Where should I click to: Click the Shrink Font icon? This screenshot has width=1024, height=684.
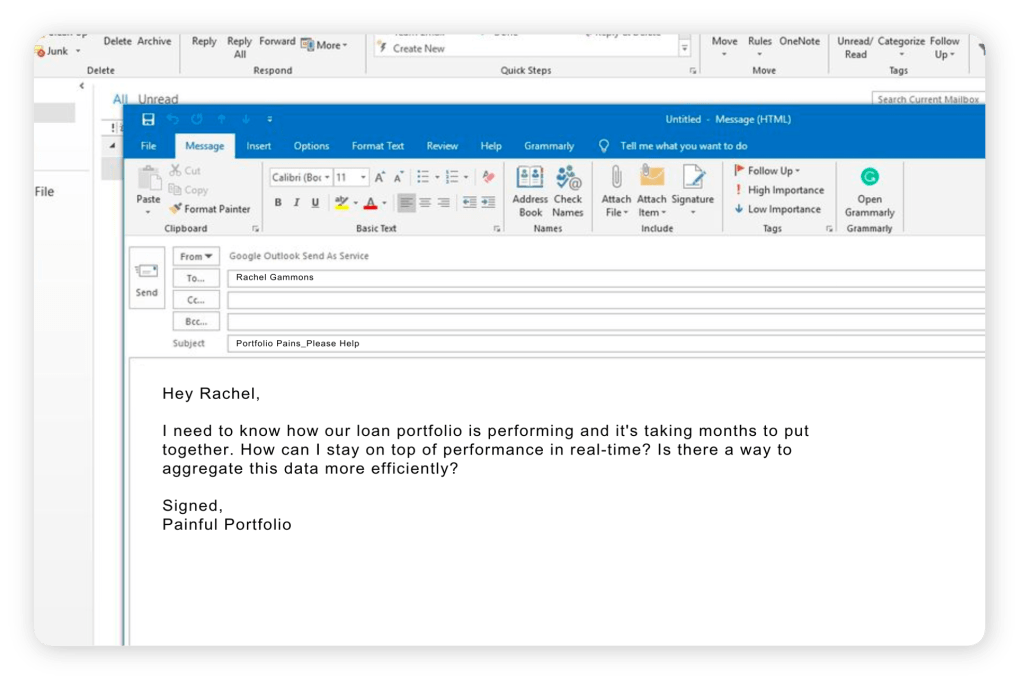coord(398,178)
